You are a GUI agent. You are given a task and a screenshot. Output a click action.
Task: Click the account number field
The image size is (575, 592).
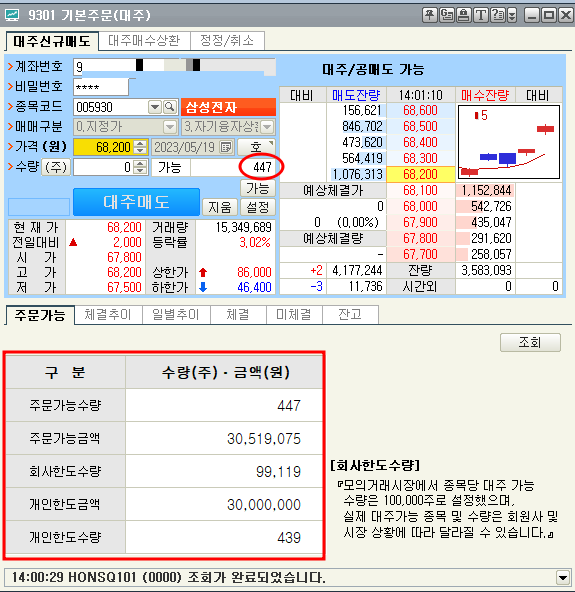(x=174, y=67)
